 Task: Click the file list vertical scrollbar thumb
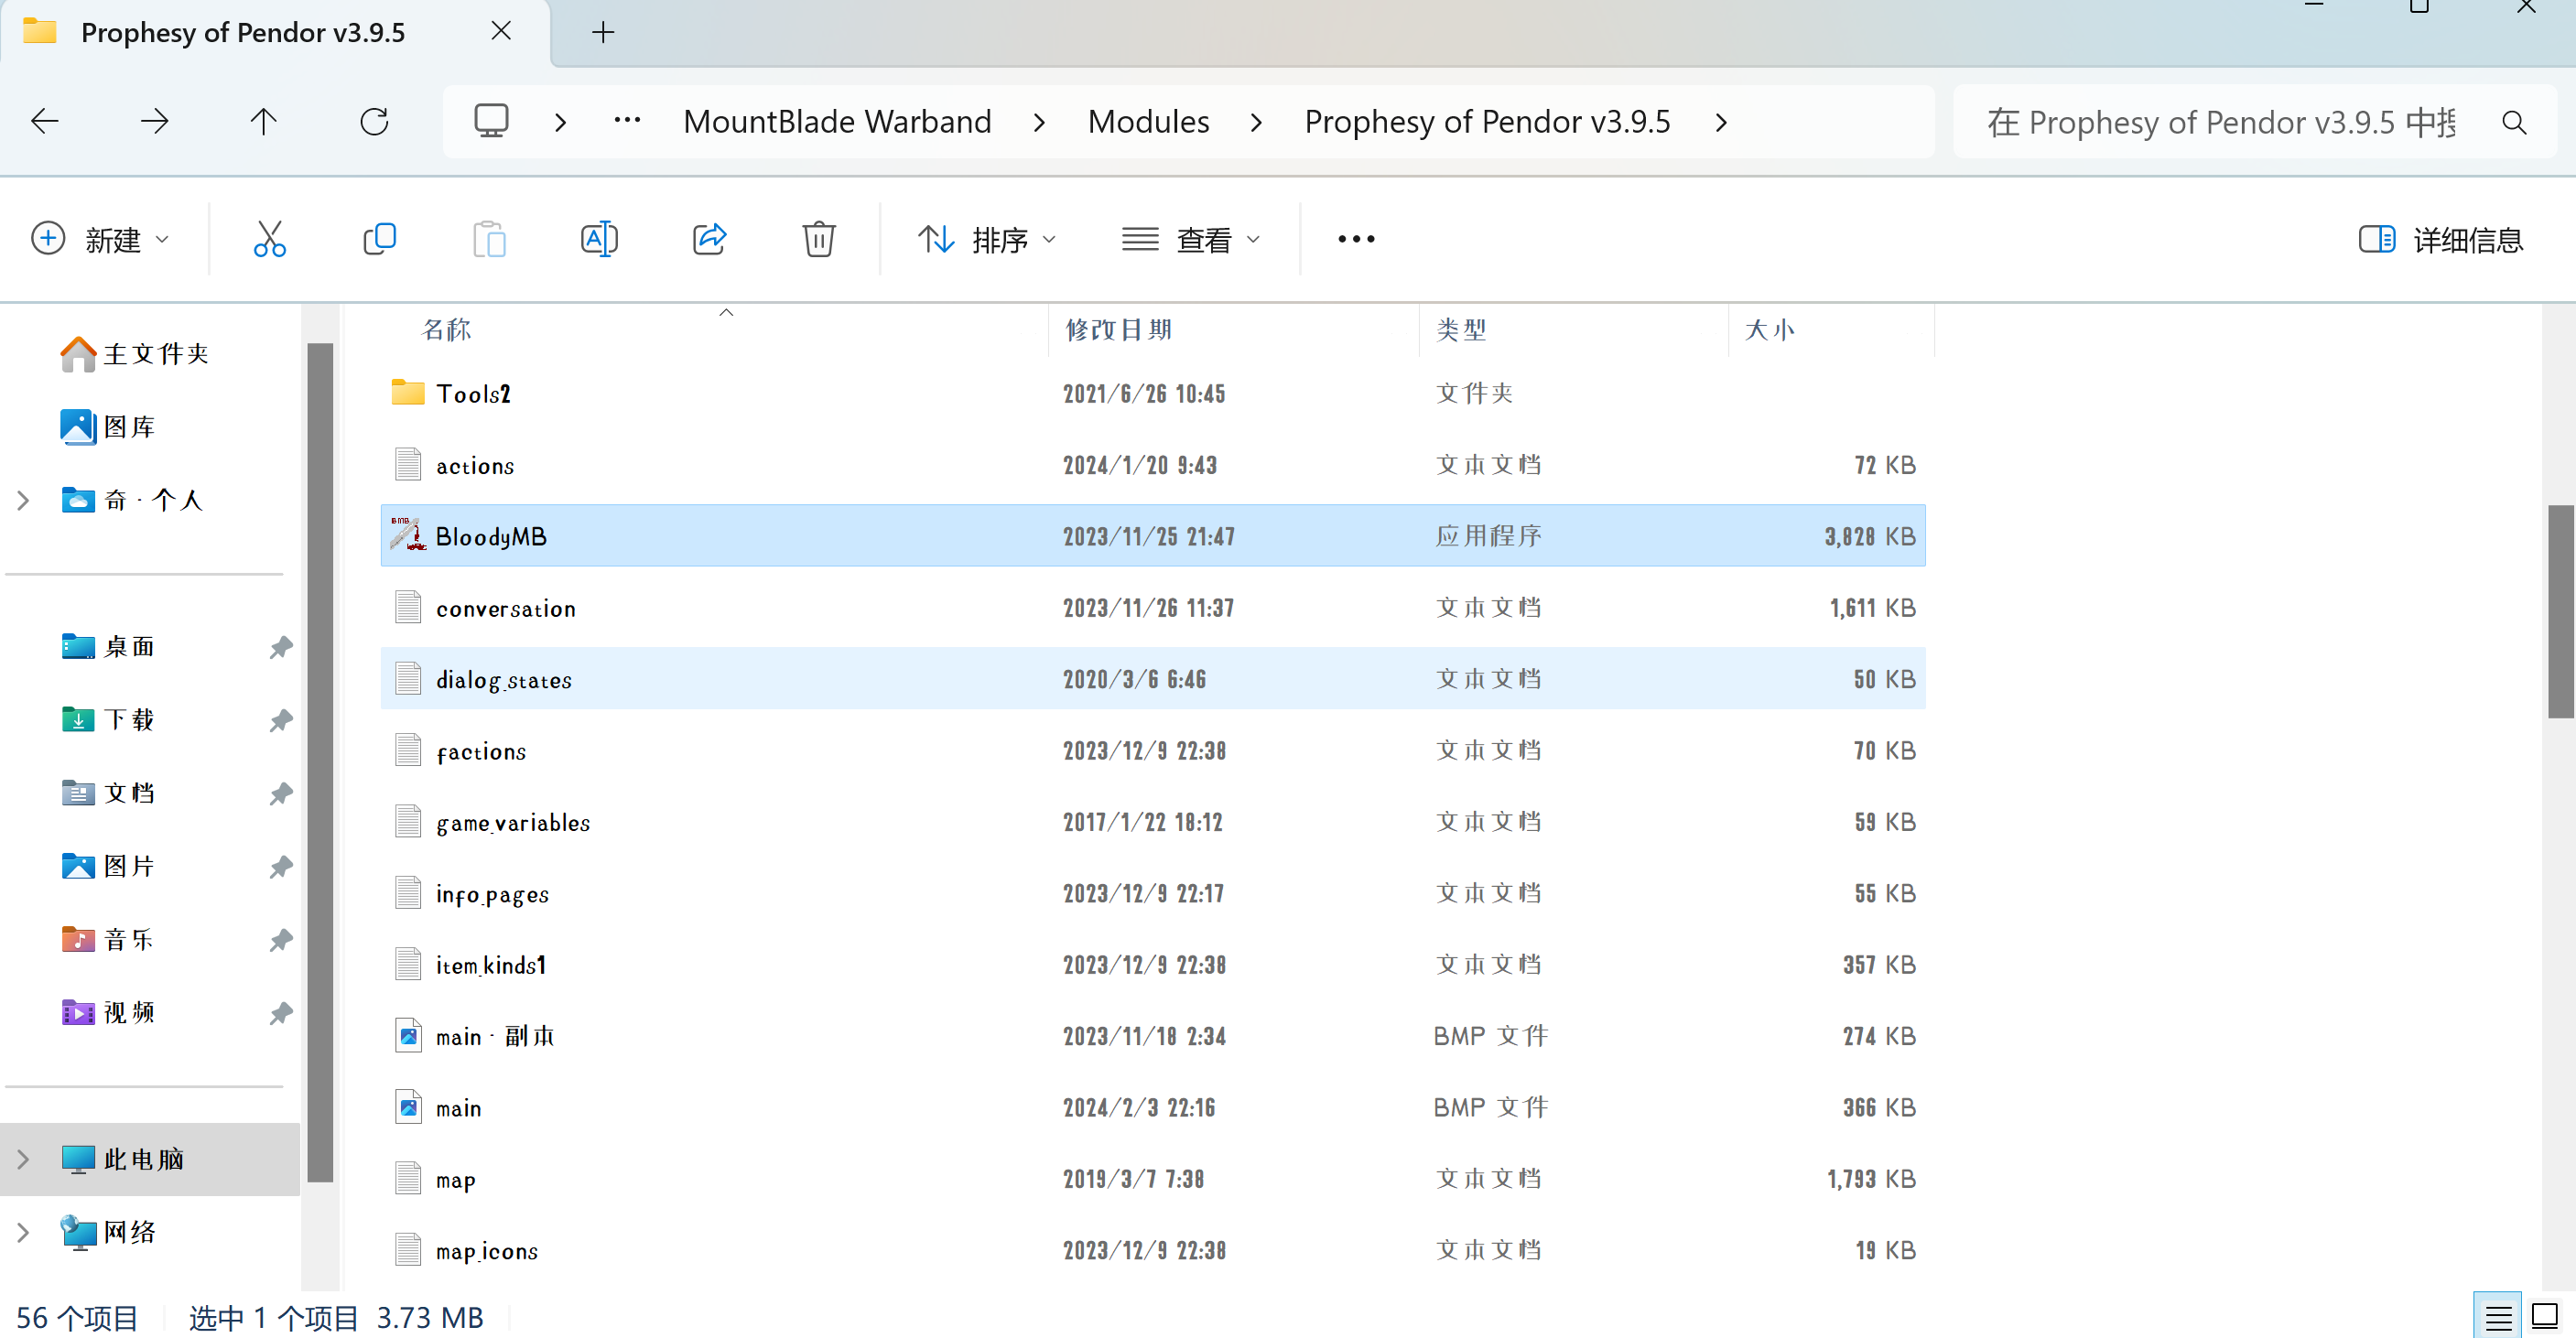click(x=2560, y=611)
